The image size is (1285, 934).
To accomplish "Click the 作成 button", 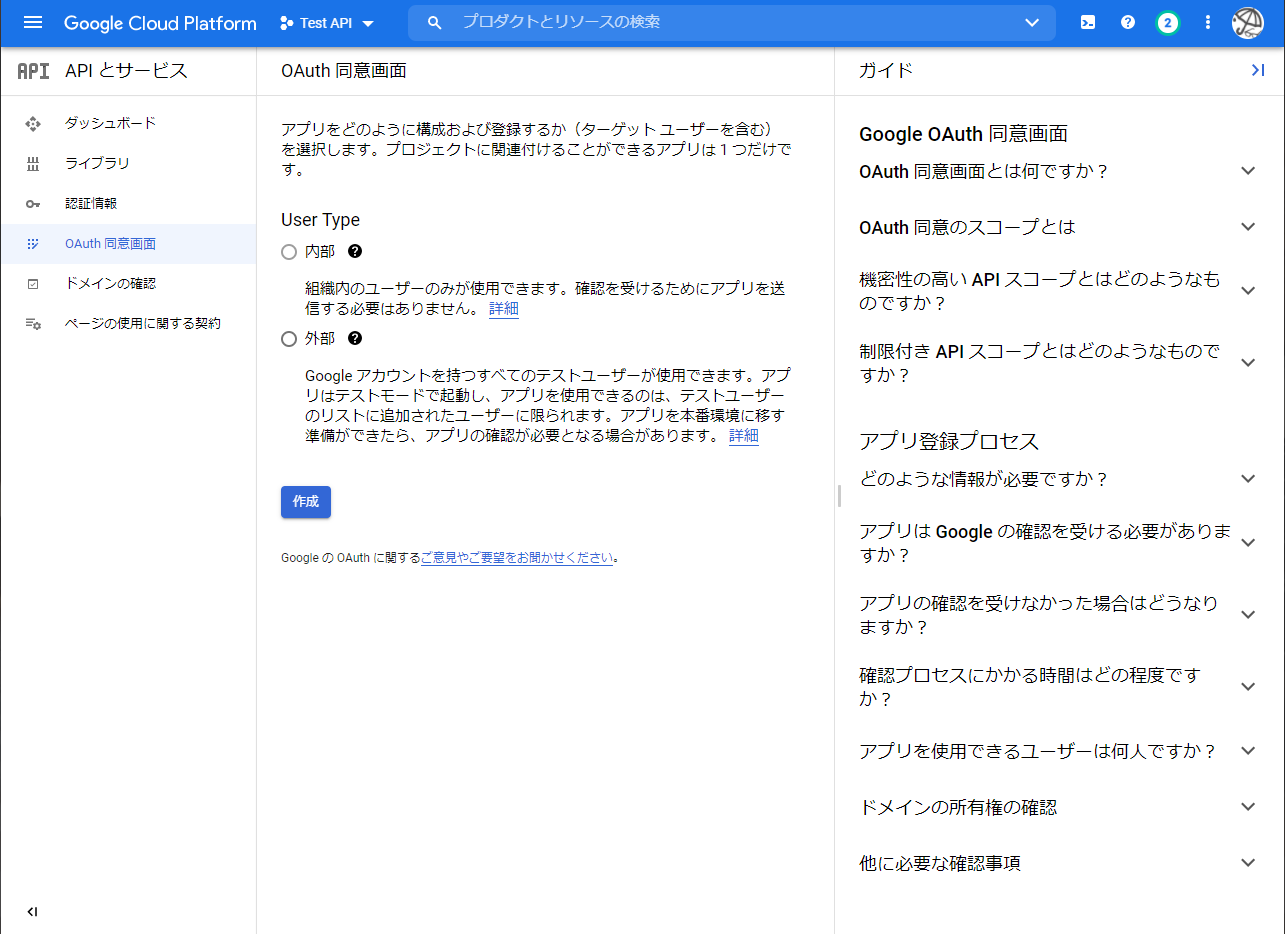I will click(x=306, y=502).
